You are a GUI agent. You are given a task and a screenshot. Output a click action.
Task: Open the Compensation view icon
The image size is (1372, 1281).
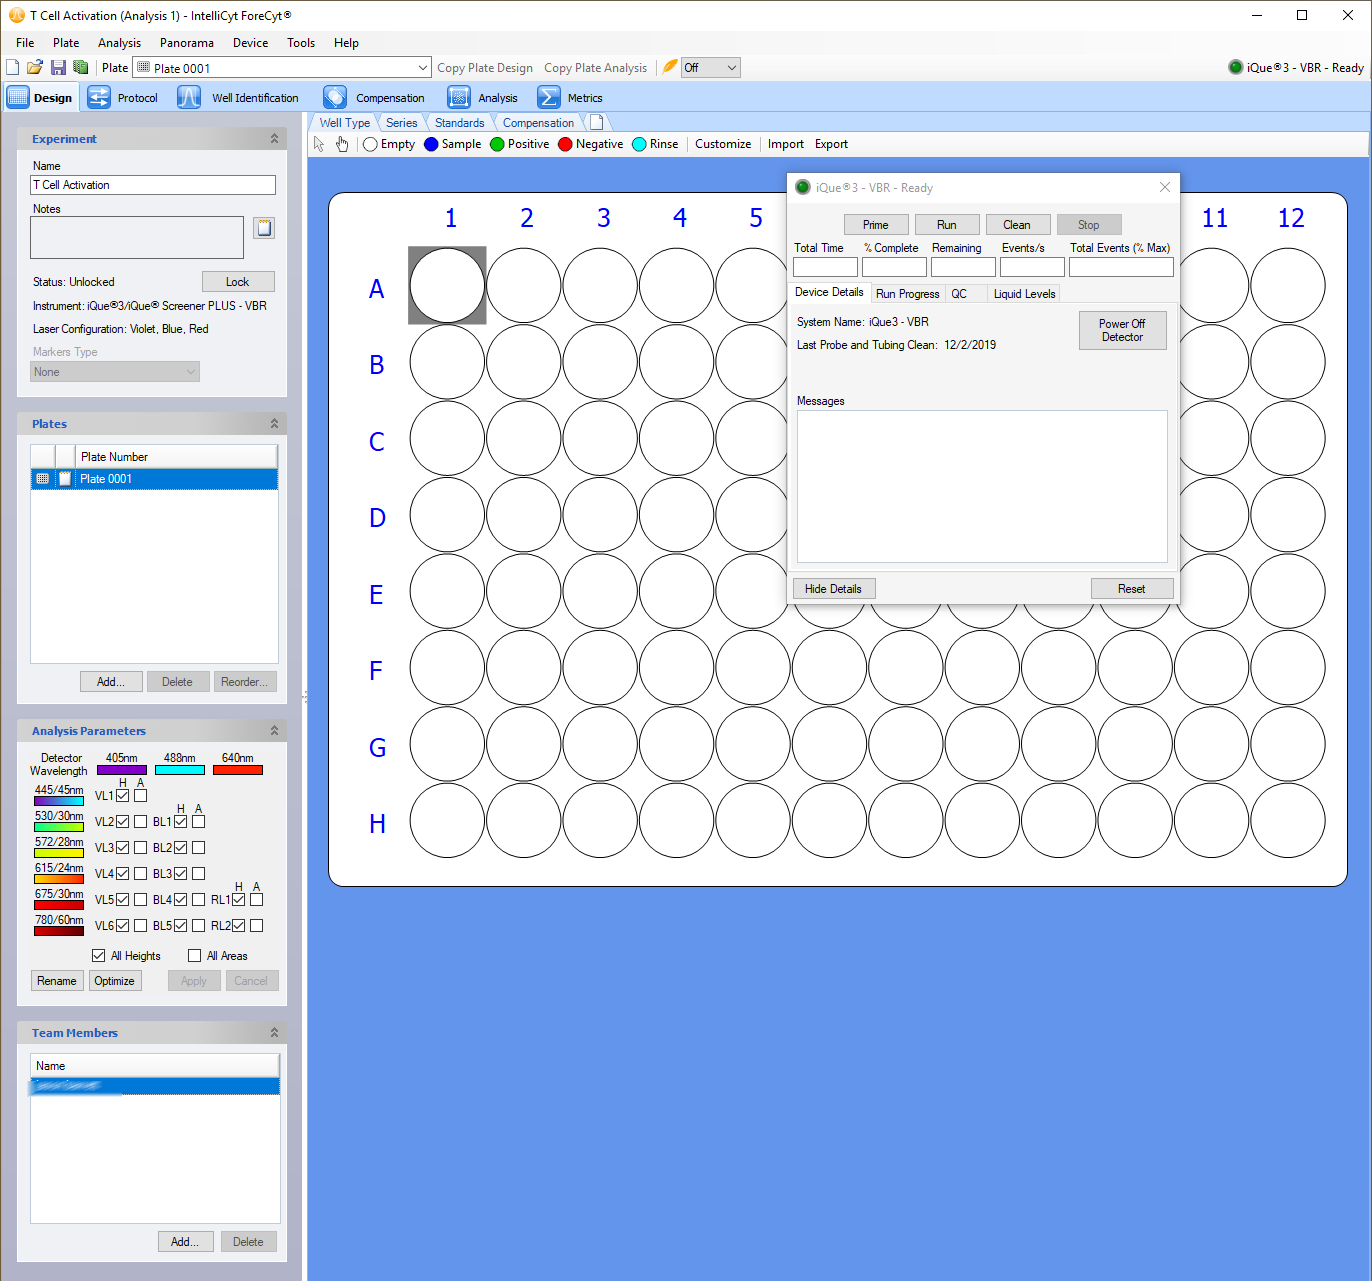point(335,98)
